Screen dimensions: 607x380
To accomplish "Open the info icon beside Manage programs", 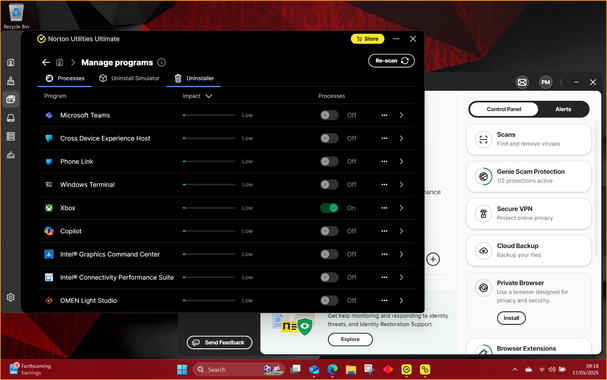I will tap(162, 62).
